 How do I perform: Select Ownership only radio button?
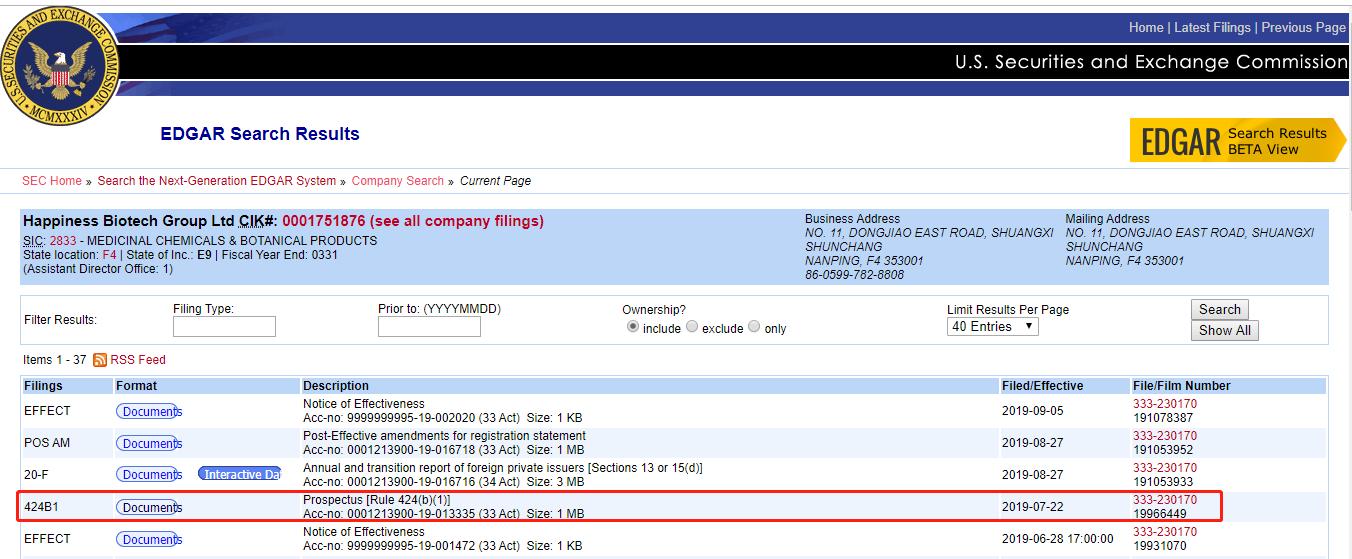(754, 327)
